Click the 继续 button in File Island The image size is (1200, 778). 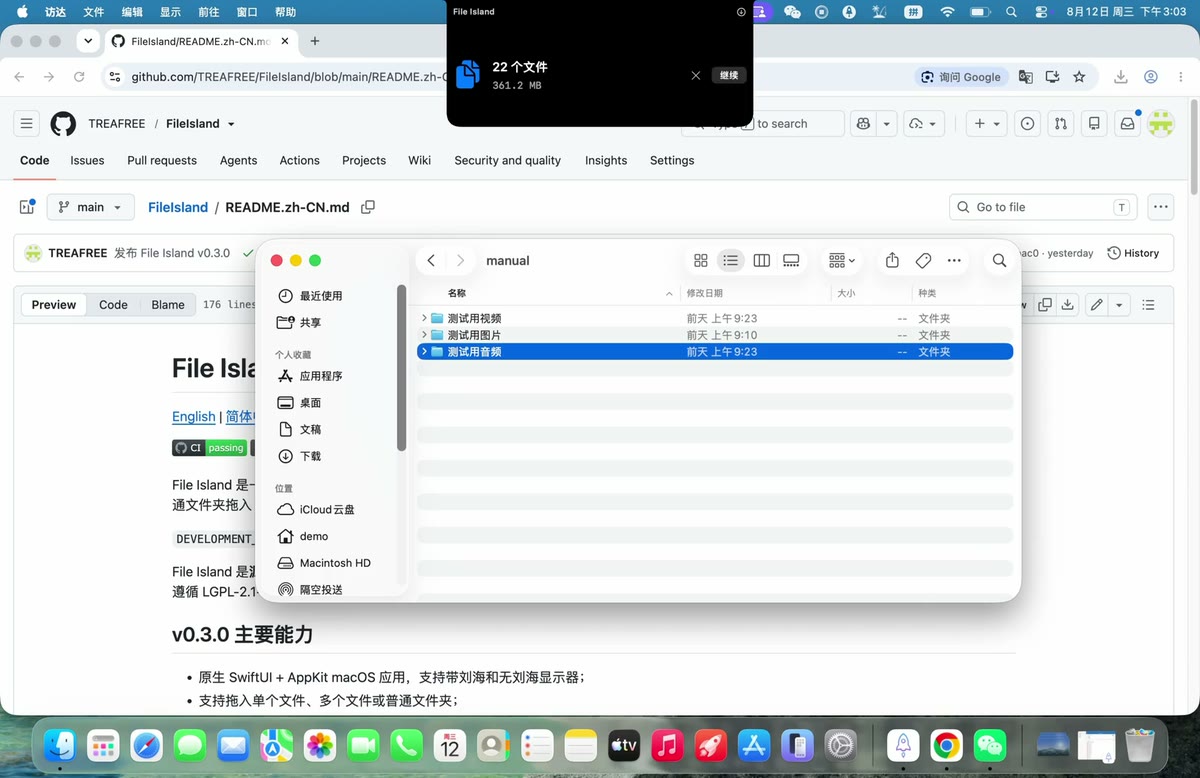(x=729, y=75)
